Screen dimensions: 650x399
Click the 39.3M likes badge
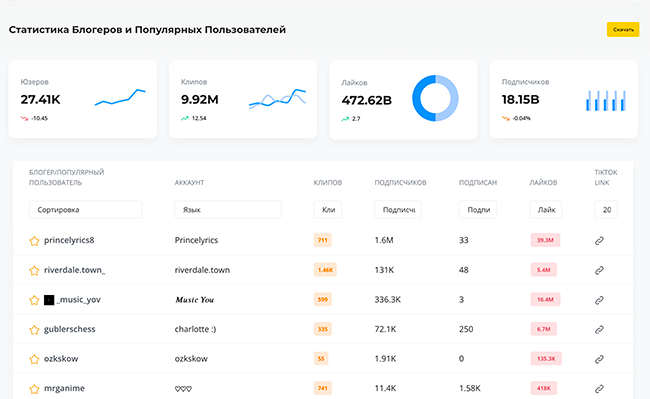click(546, 240)
